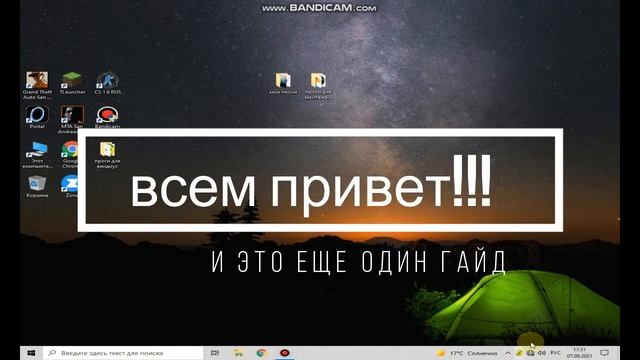
Task: Open Portal game shortcut
Action: coord(37,117)
